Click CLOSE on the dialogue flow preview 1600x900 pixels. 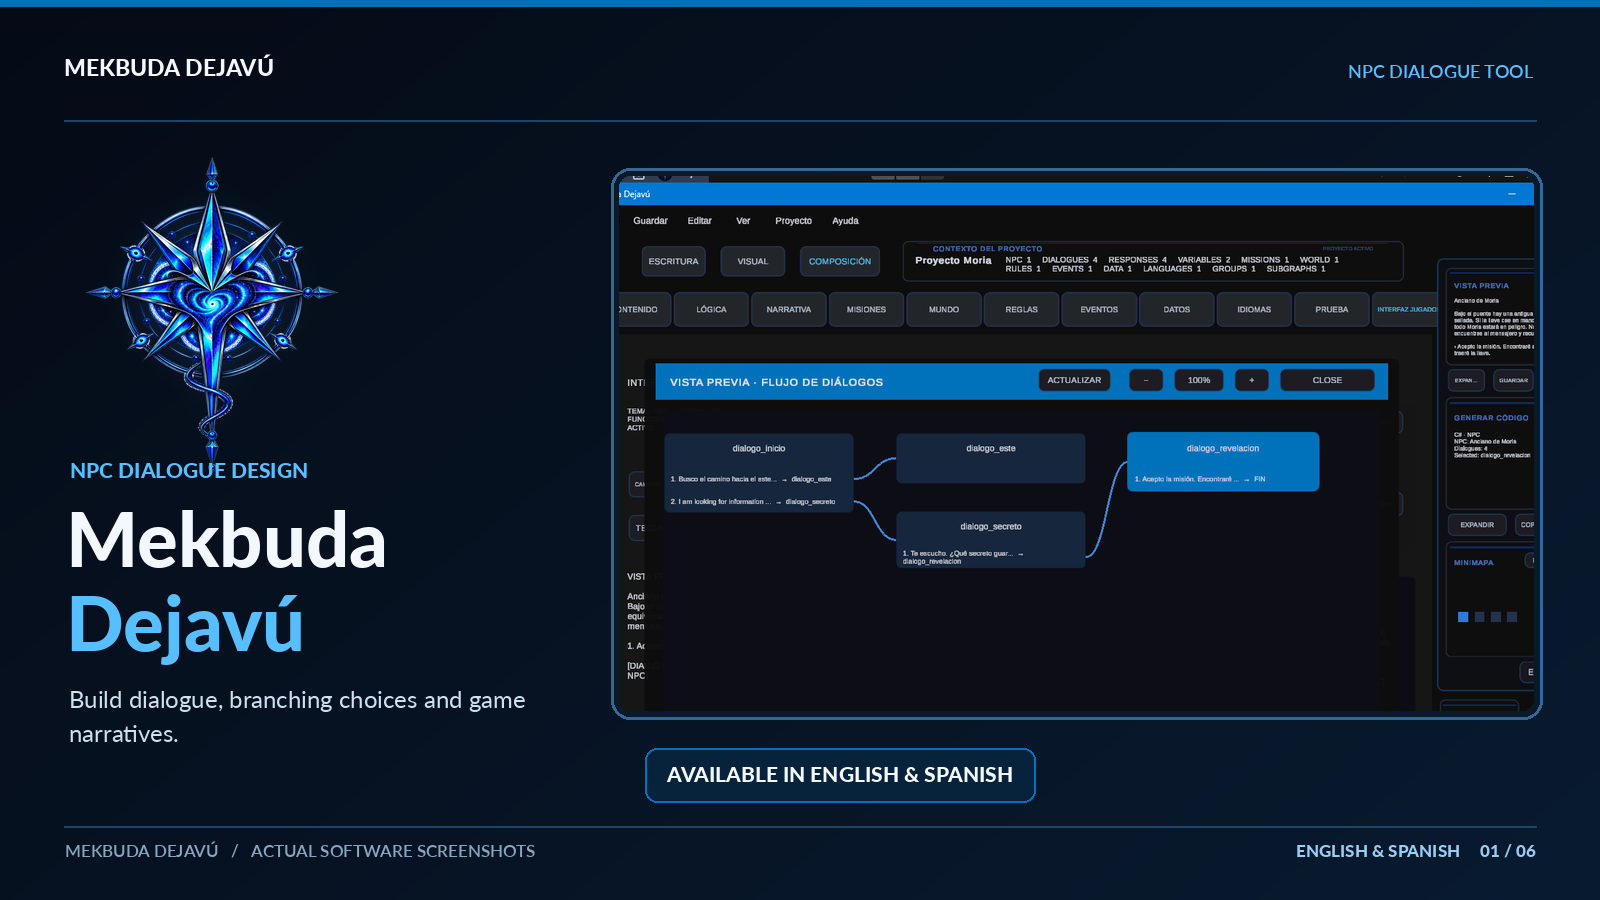tap(1327, 380)
